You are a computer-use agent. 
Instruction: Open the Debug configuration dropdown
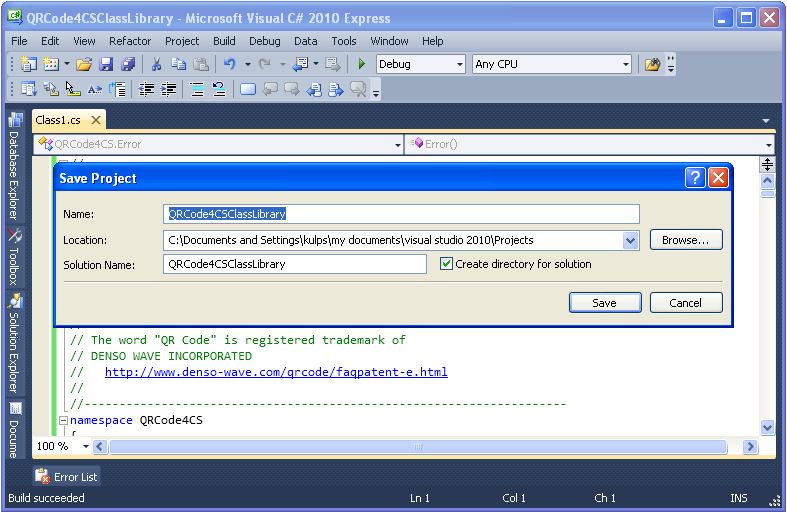(x=459, y=64)
